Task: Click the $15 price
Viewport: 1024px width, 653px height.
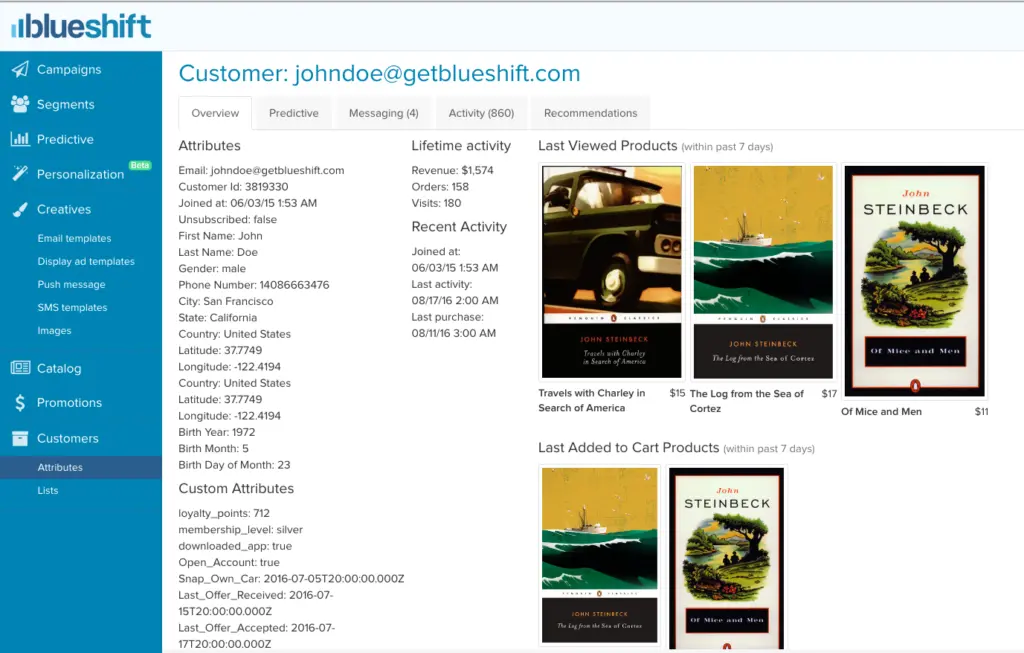Action: click(677, 393)
